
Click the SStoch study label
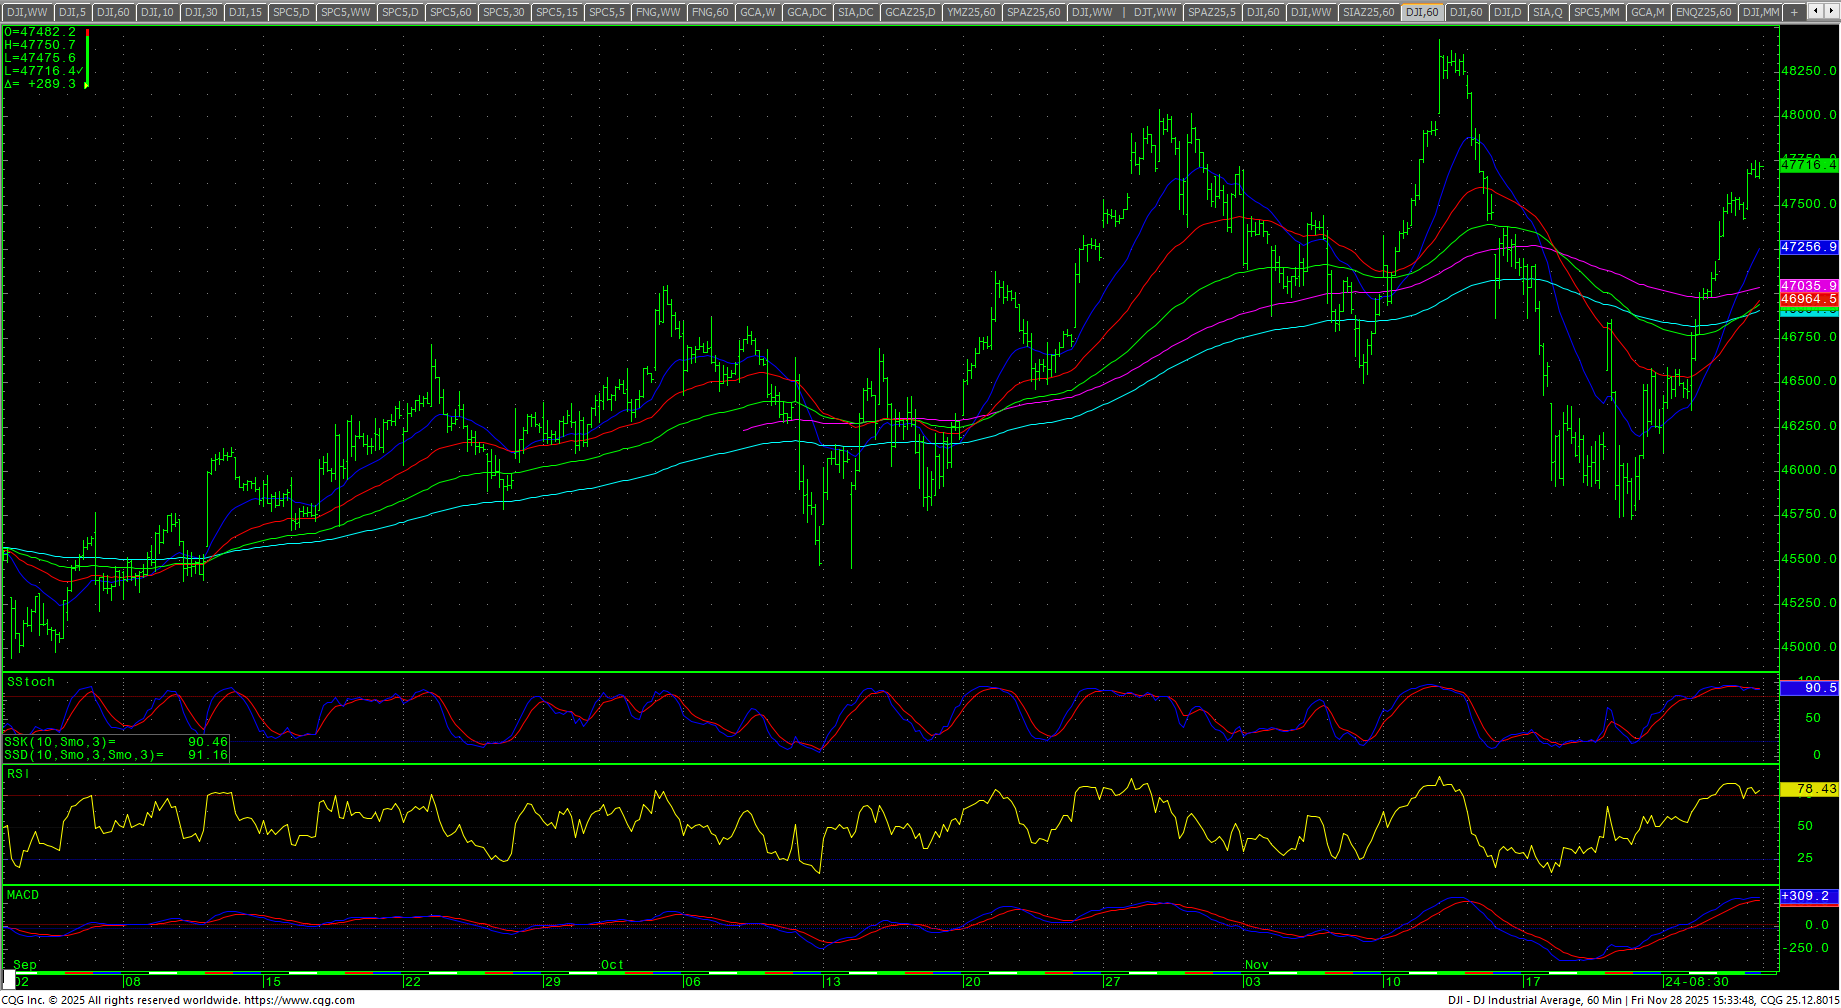(31, 682)
